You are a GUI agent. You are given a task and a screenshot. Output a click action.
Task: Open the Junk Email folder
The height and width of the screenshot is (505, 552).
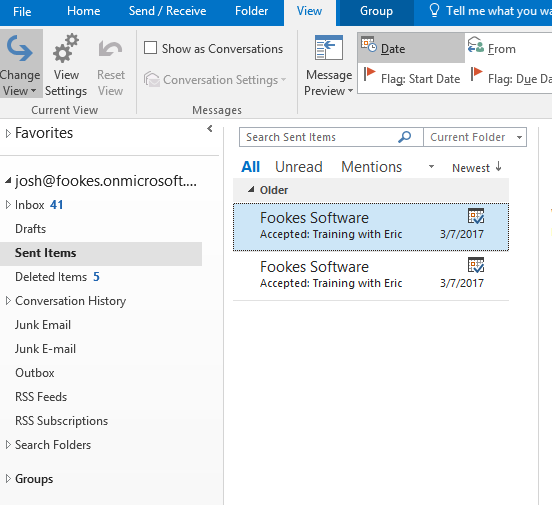[x=43, y=325]
